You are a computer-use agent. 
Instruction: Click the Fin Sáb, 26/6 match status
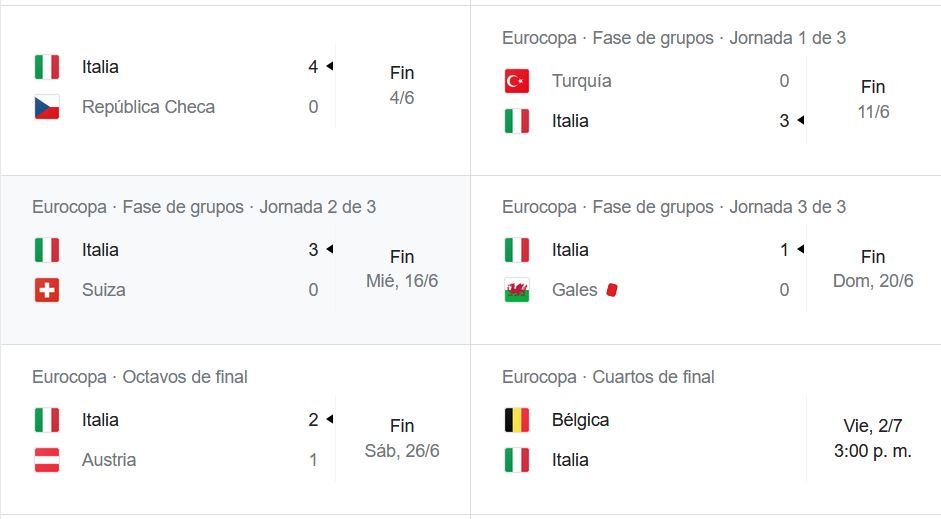coord(402,439)
